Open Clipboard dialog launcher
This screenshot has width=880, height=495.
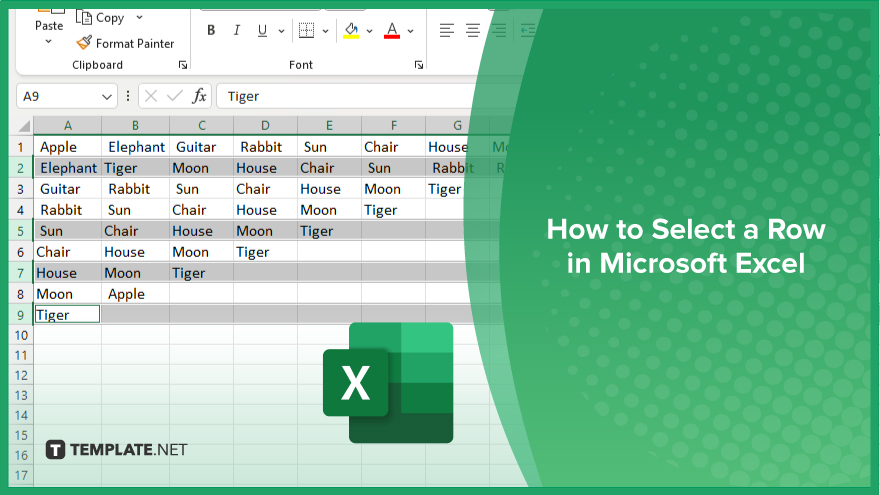tap(183, 65)
